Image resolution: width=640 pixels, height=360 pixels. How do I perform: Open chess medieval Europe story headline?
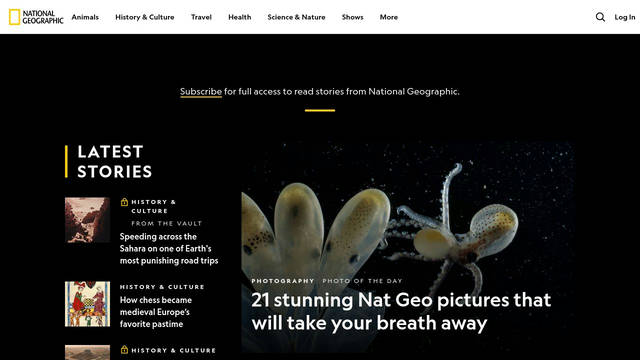156,312
